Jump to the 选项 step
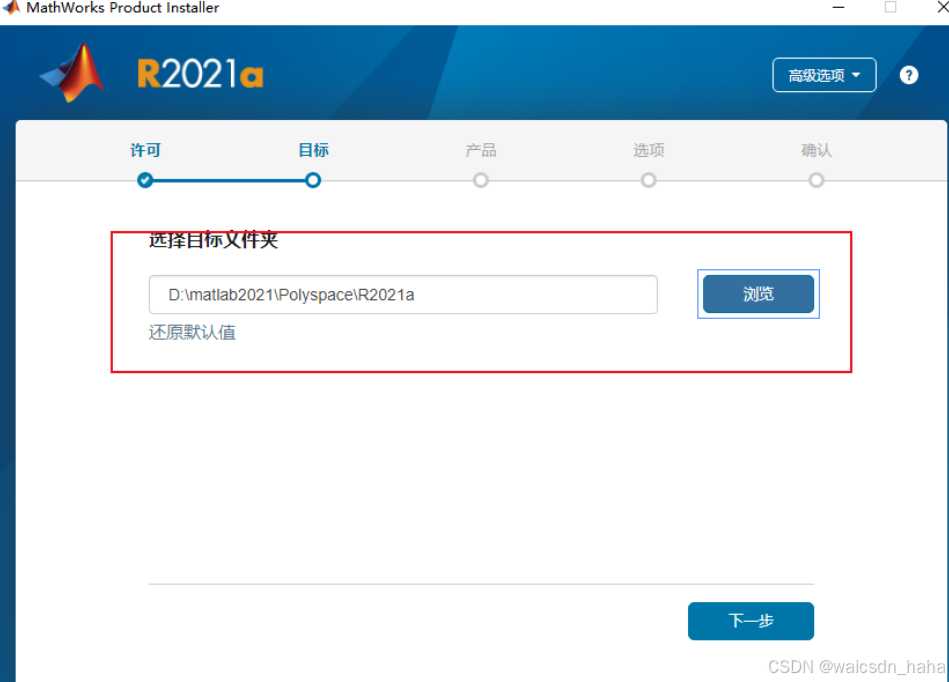 (648, 150)
